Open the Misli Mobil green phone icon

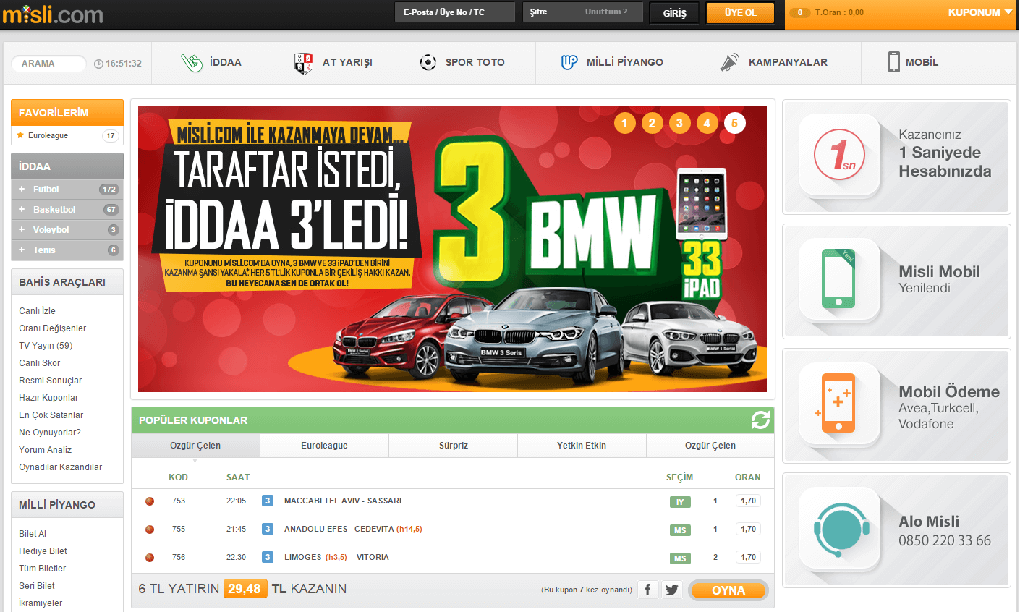coord(838,279)
